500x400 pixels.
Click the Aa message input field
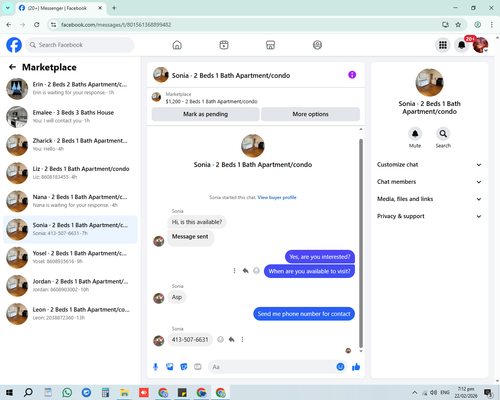272,367
